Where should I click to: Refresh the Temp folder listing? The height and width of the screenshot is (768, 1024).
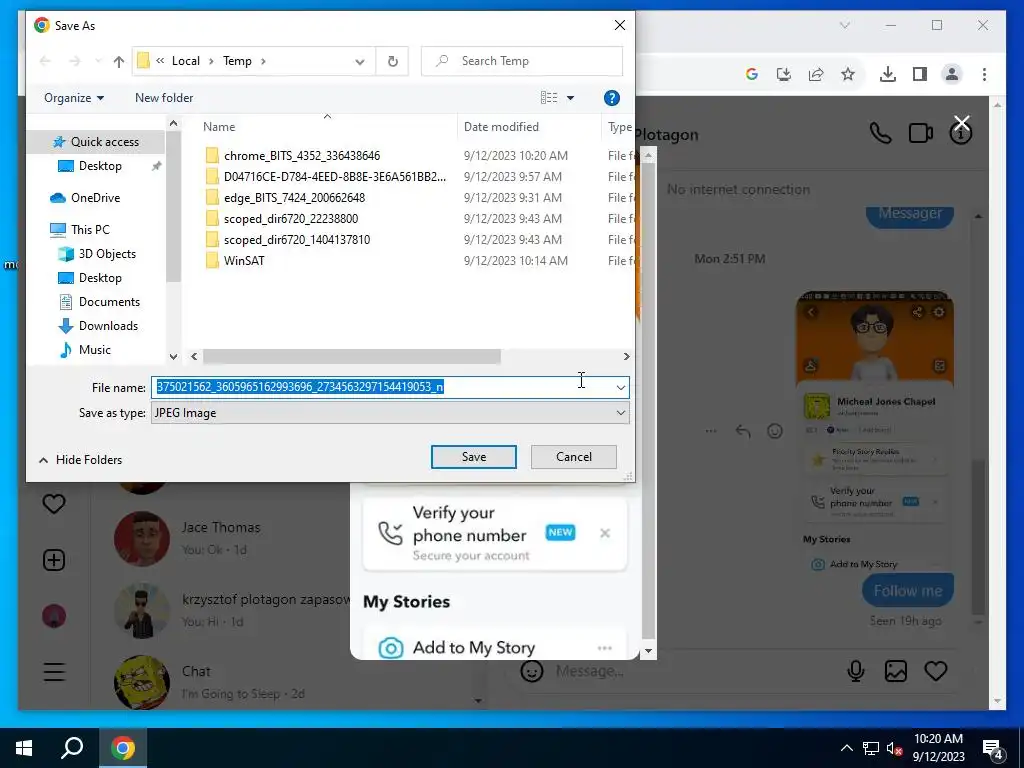pyautogui.click(x=392, y=61)
